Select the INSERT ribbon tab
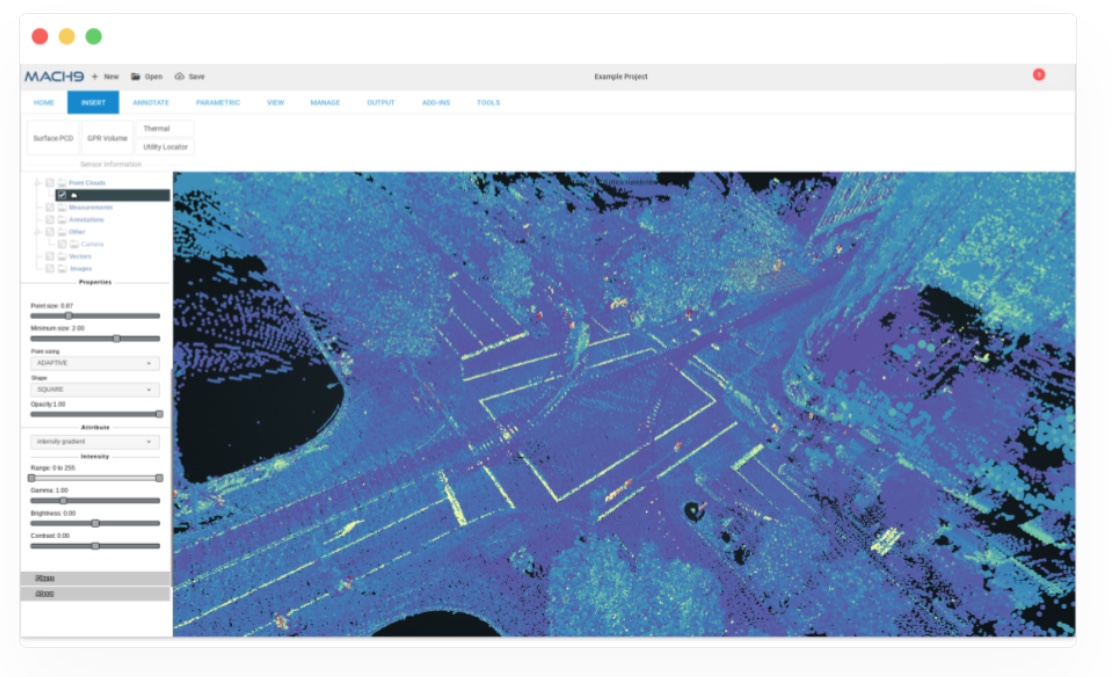1112x677 pixels. point(93,103)
